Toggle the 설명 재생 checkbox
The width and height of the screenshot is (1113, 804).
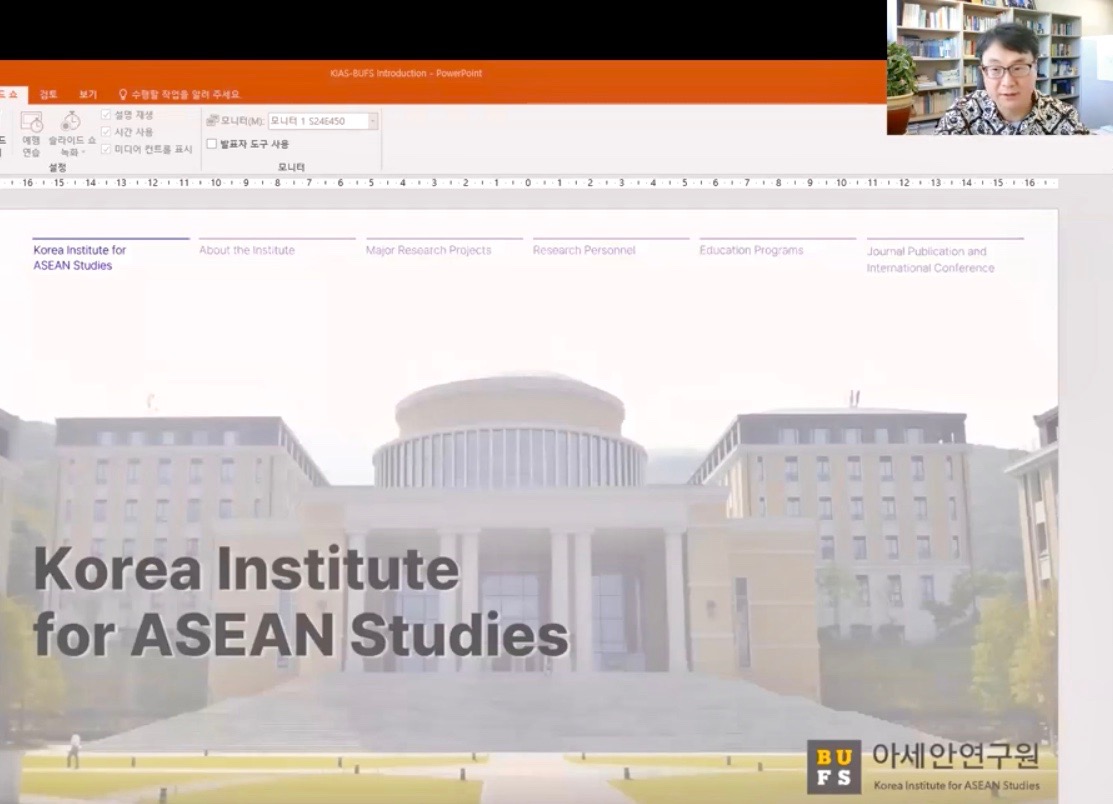pyautogui.click(x=106, y=115)
